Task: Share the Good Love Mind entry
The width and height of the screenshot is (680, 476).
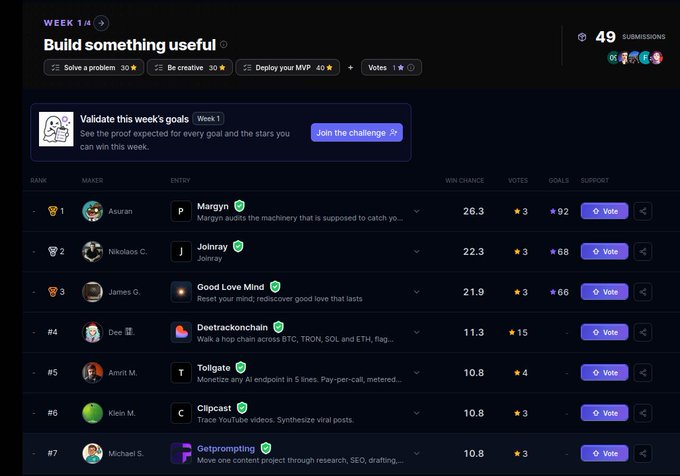Action: 643,292
